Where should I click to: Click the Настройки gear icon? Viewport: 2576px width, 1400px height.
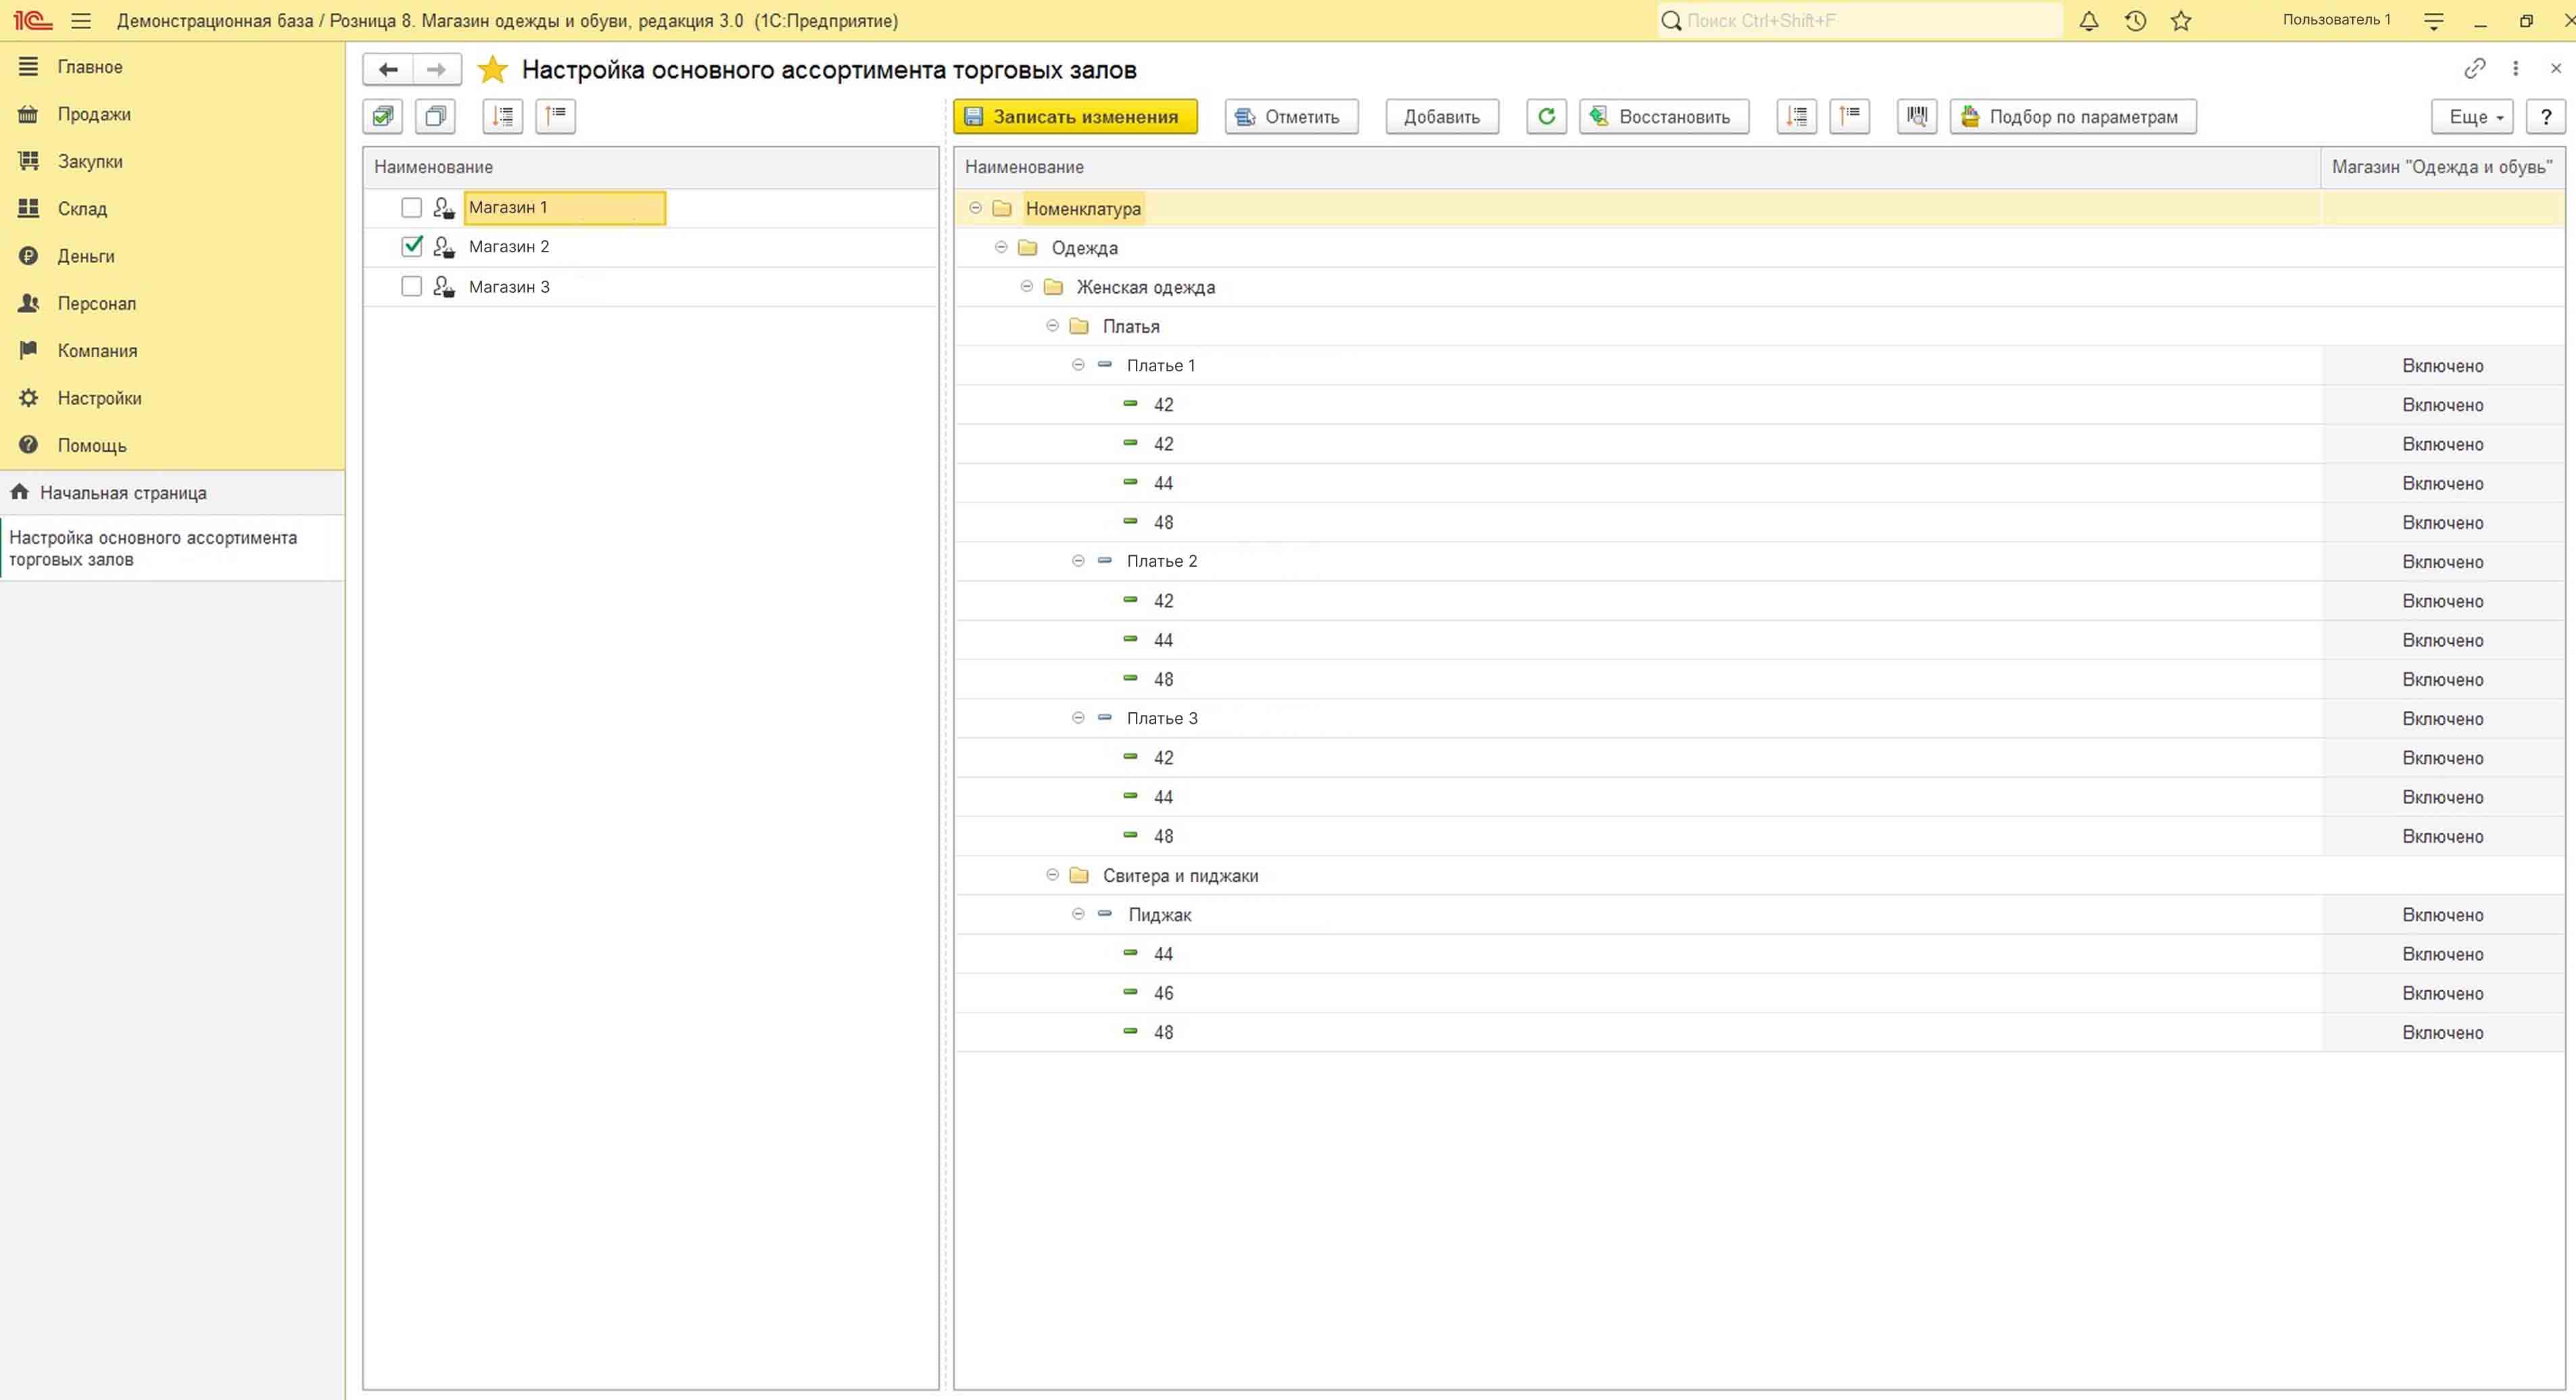pyautogui.click(x=28, y=398)
